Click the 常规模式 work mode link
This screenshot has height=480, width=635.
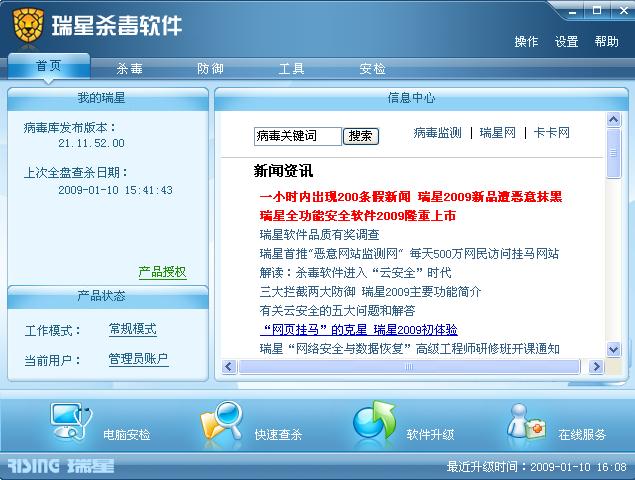pos(133,329)
